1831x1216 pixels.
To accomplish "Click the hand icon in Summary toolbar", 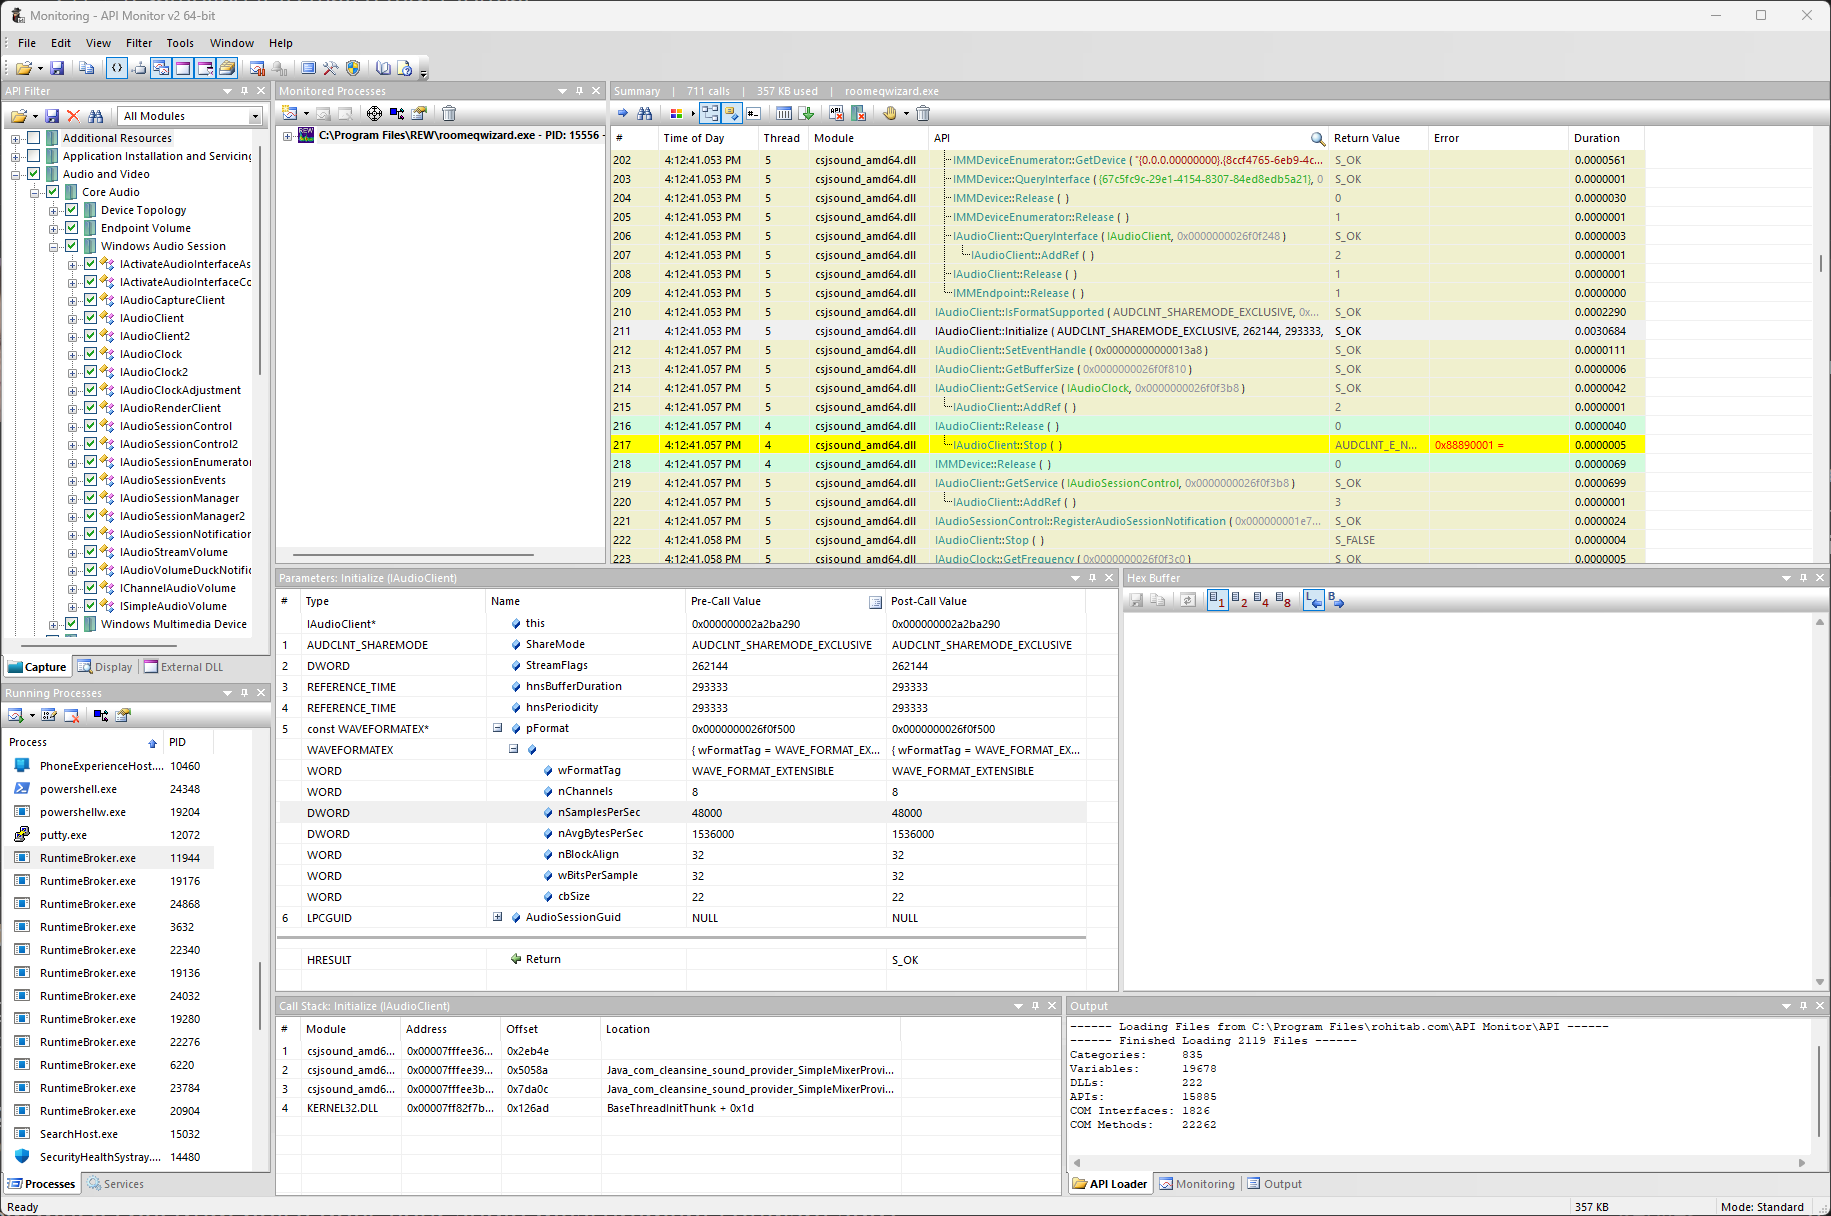I will (890, 113).
